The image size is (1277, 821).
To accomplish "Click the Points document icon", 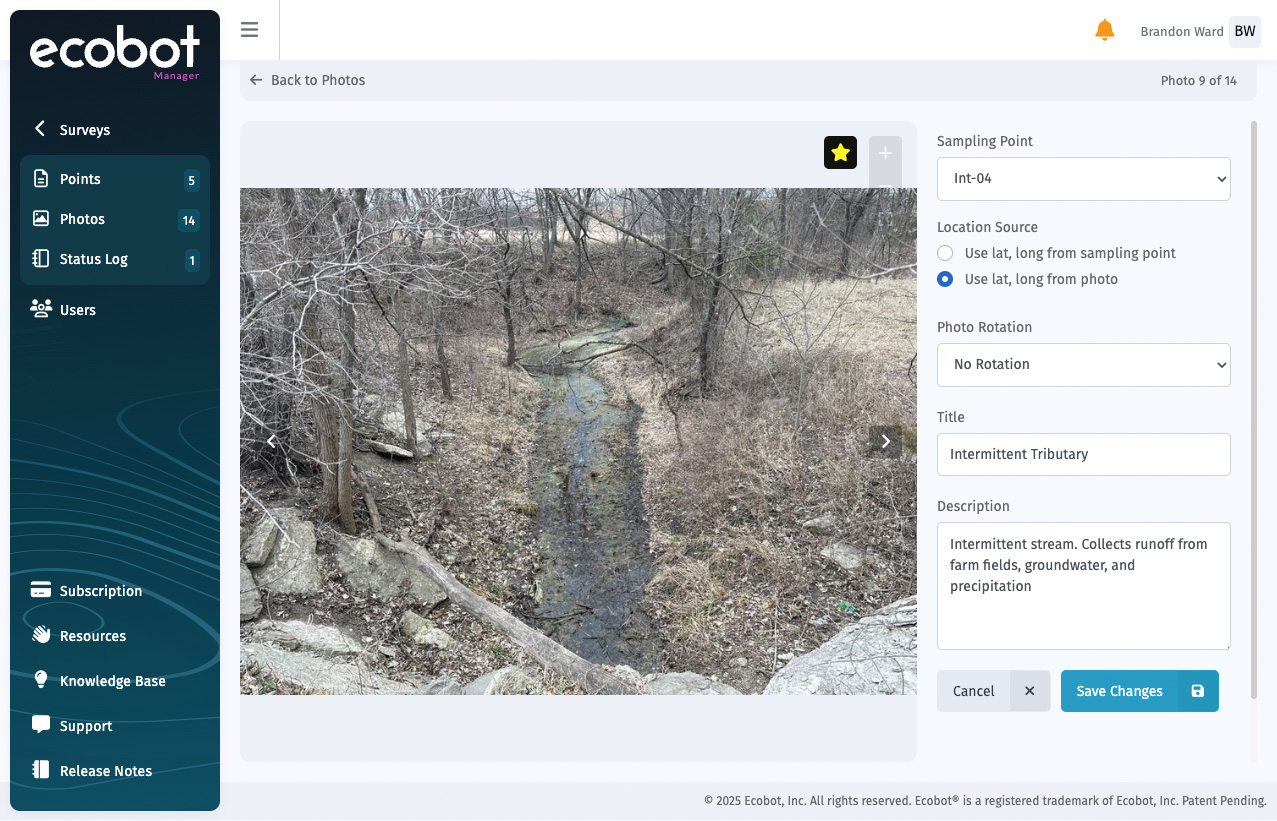I will (41, 179).
